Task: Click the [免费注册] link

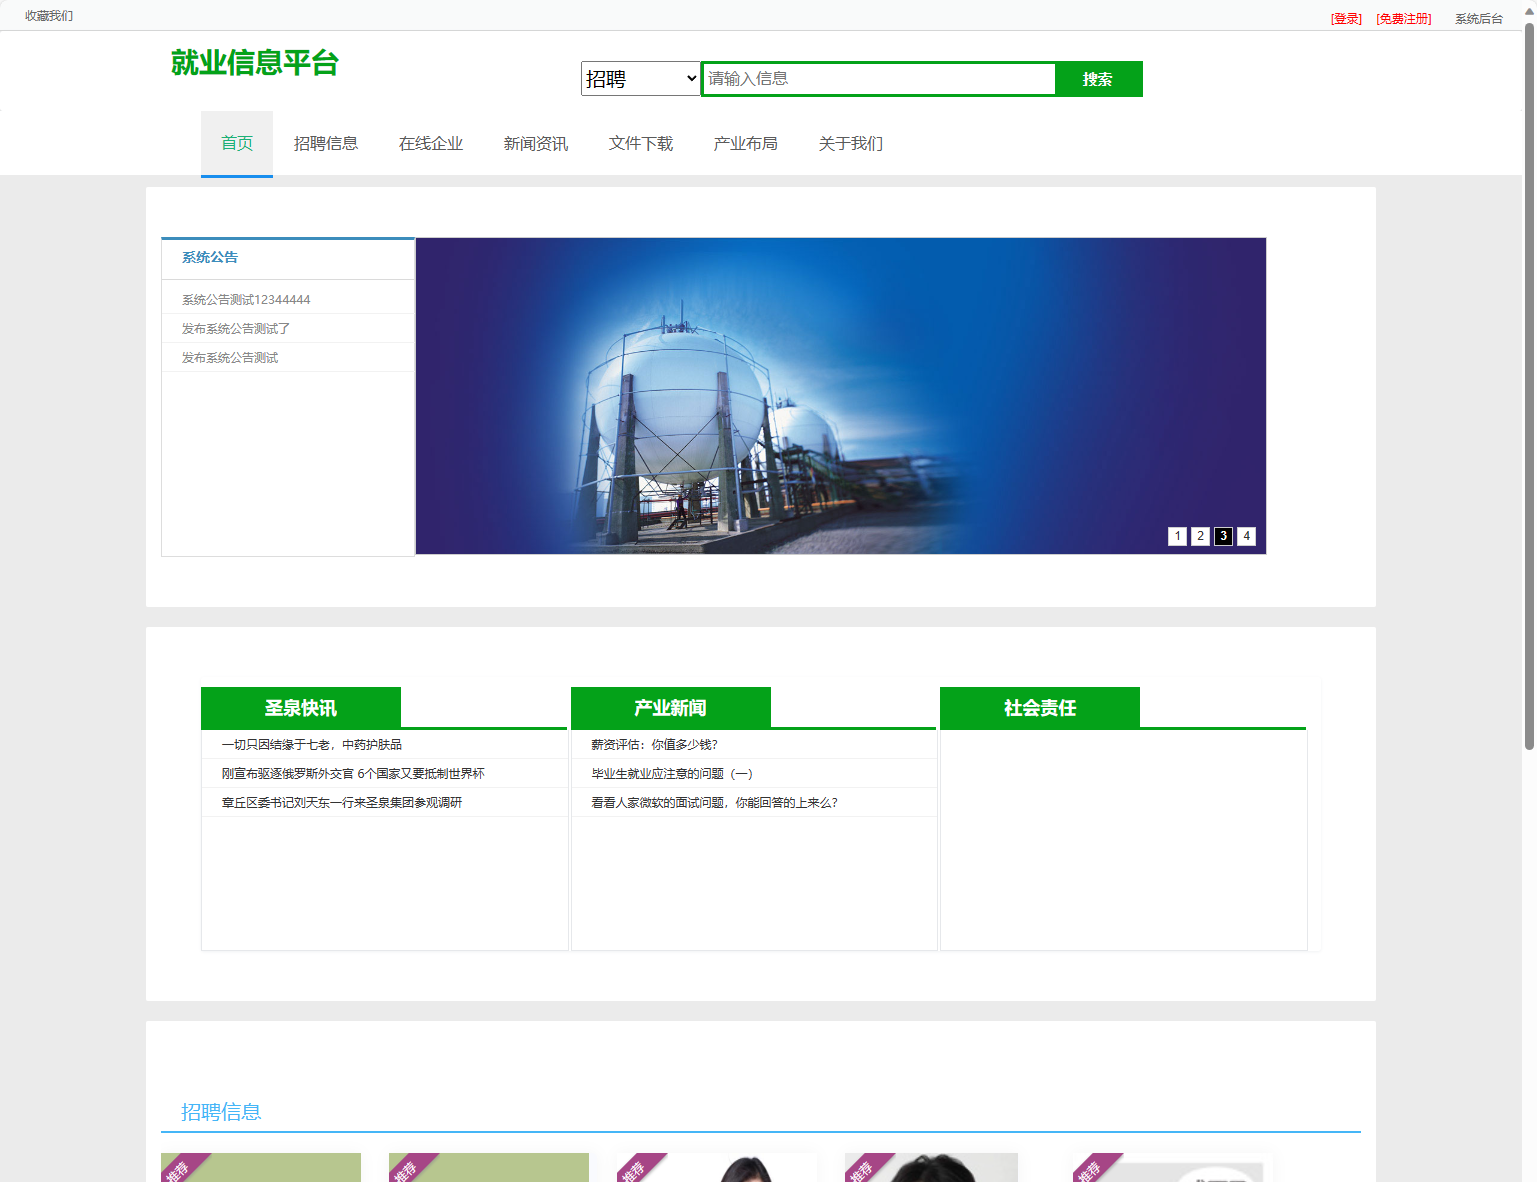Action: click(1403, 17)
